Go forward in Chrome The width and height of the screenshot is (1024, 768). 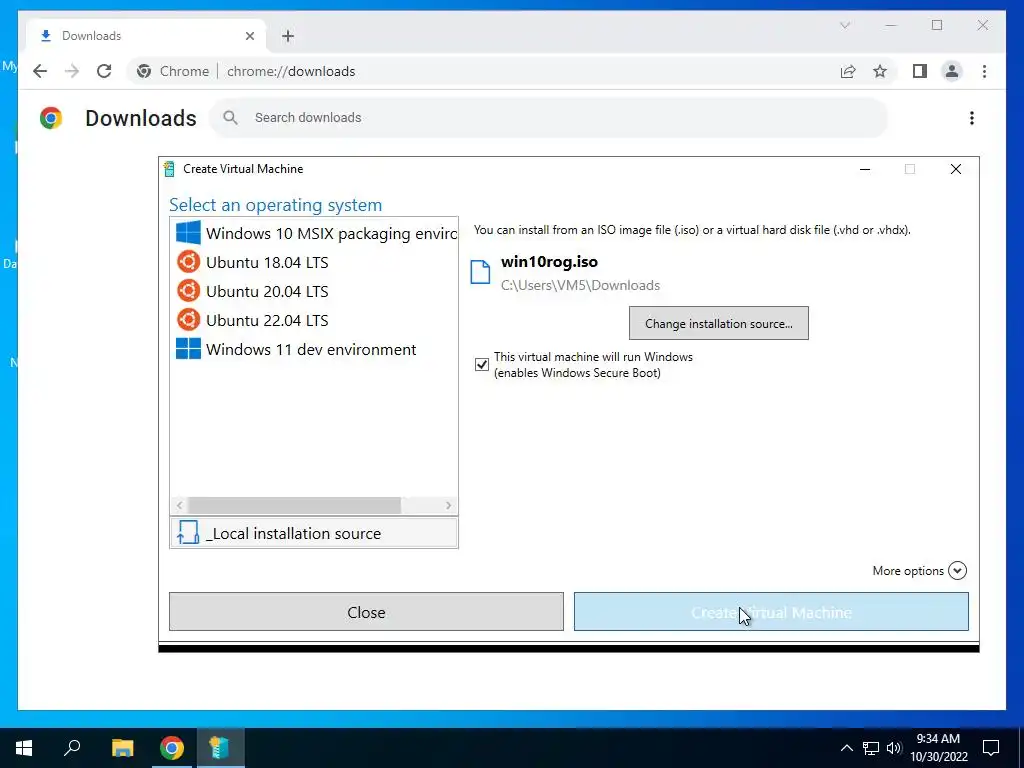(x=72, y=71)
